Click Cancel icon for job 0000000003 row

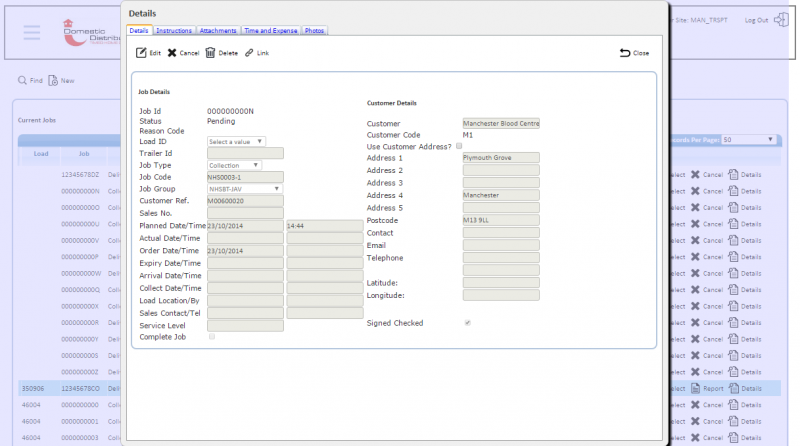pos(695,437)
